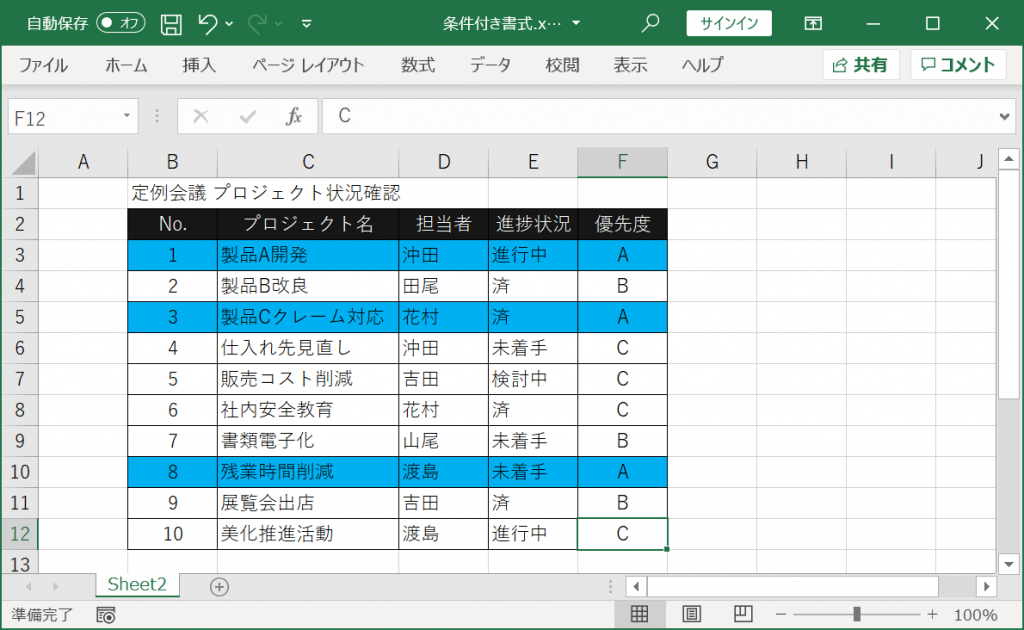Image resolution: width=1024 pixels, height=630 pixels.
Task: Open the ヘルプ tab
Action: tap(703, 65)
